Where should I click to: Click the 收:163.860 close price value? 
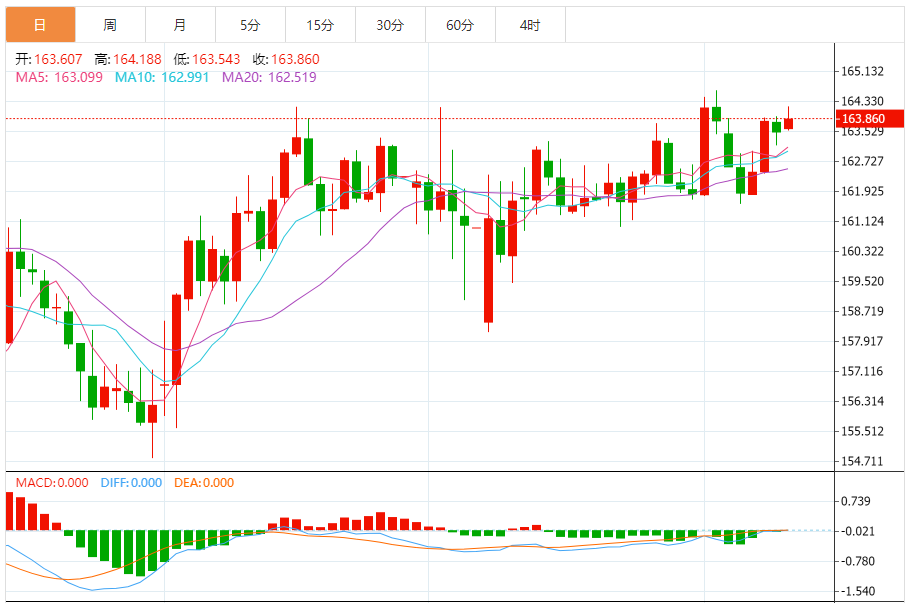286,59
